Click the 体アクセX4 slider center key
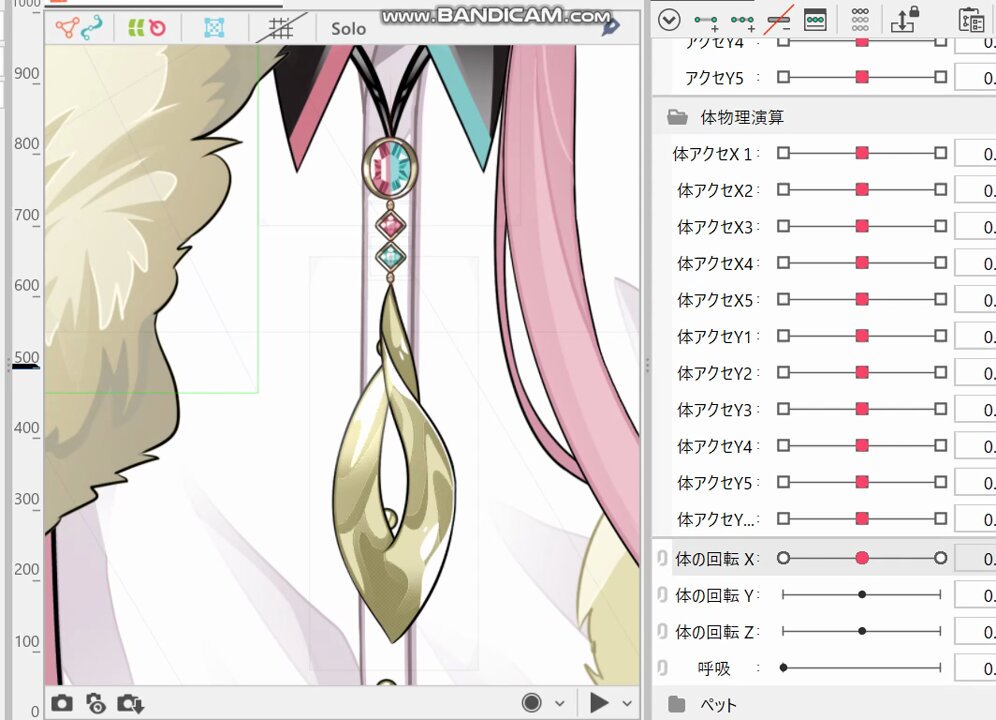This screenshot has width=996, height=720. click(x=862, y=262)
